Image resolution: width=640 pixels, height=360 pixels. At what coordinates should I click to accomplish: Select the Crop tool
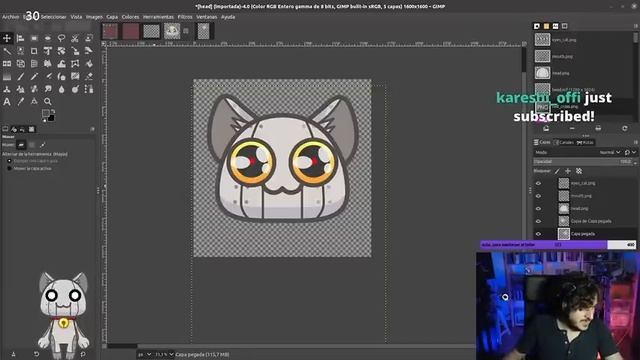[x=34, y=51]
